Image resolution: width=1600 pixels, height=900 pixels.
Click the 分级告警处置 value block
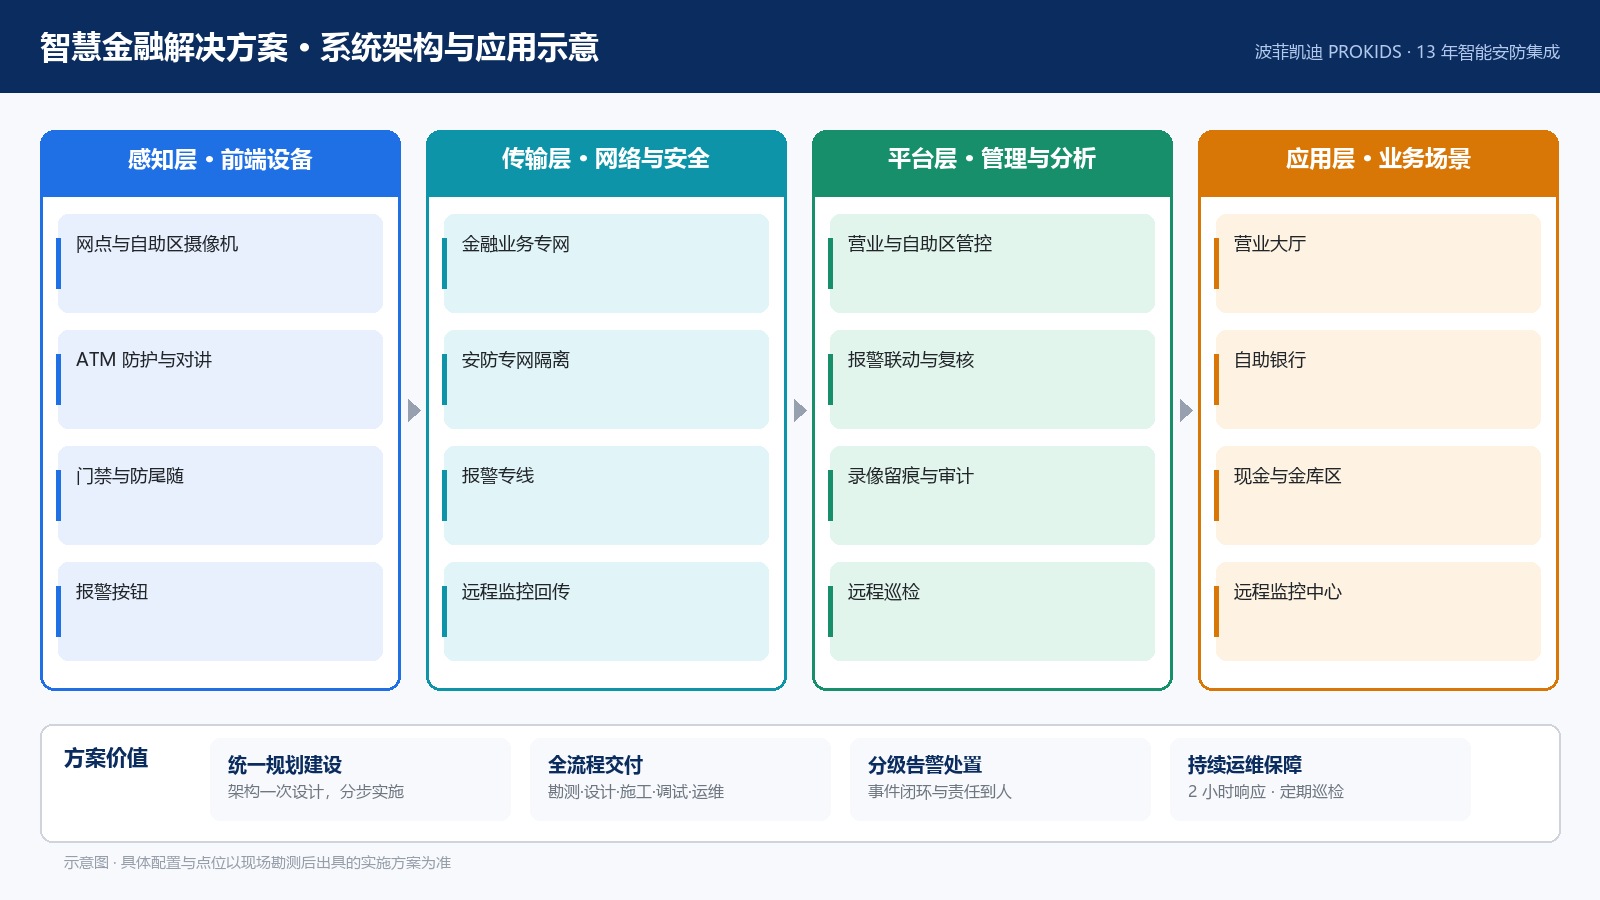1000,779
